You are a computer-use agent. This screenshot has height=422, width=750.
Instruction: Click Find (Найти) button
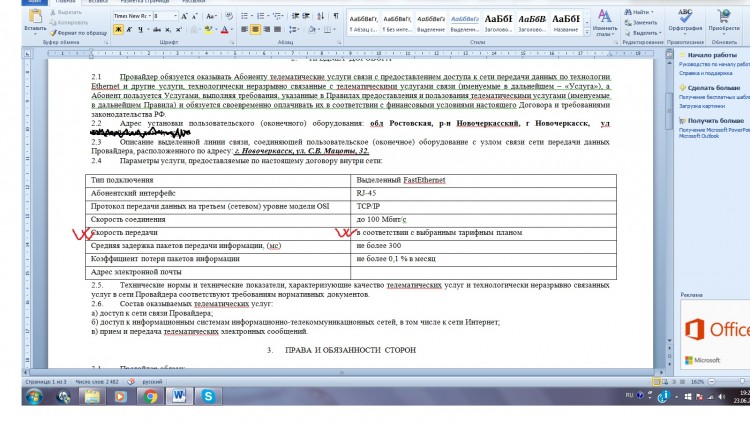[640, 12]
